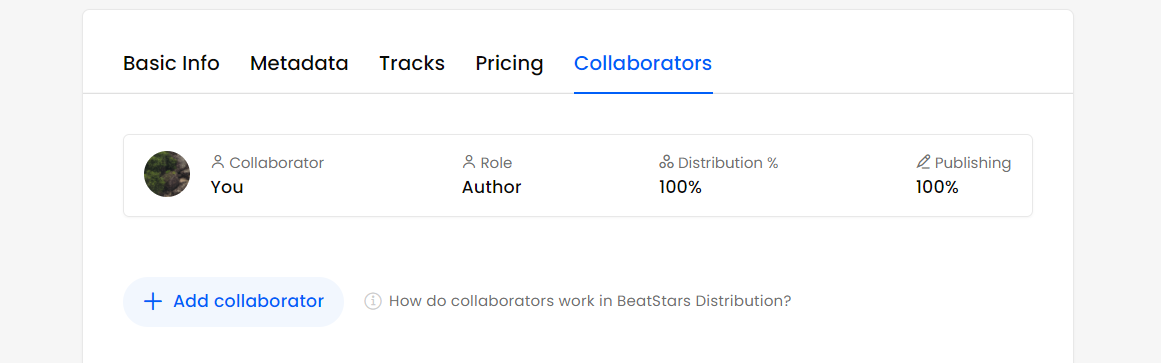Click the Author role value

point(492,187)
